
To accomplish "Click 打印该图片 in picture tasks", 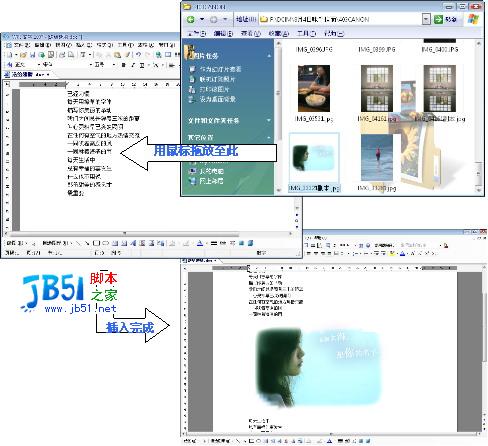I will (209, 89).
